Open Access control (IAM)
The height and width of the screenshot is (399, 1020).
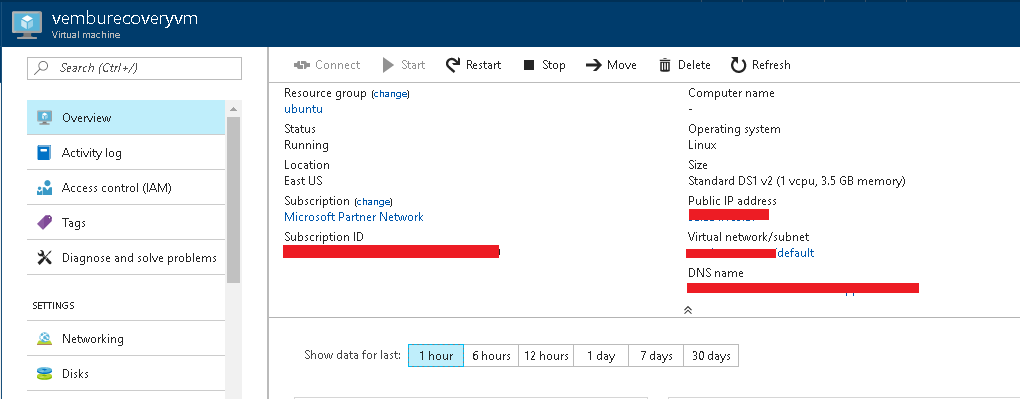pos(126,188)
